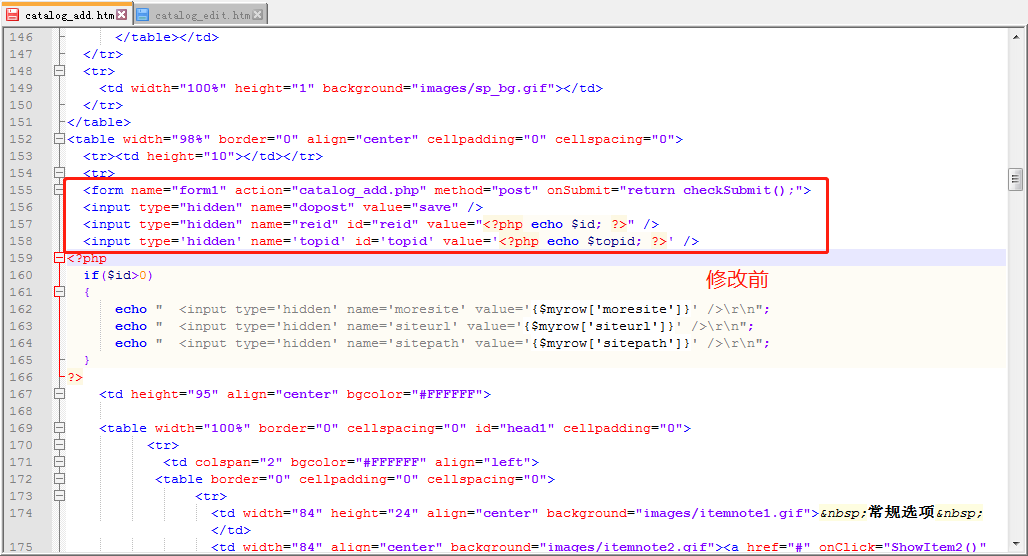Fold the table block at line 169
1028x556 pixels.
coord(59,428)
